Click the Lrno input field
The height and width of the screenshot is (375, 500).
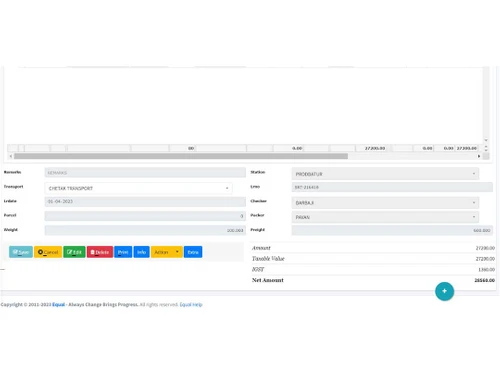pos(392,187)
